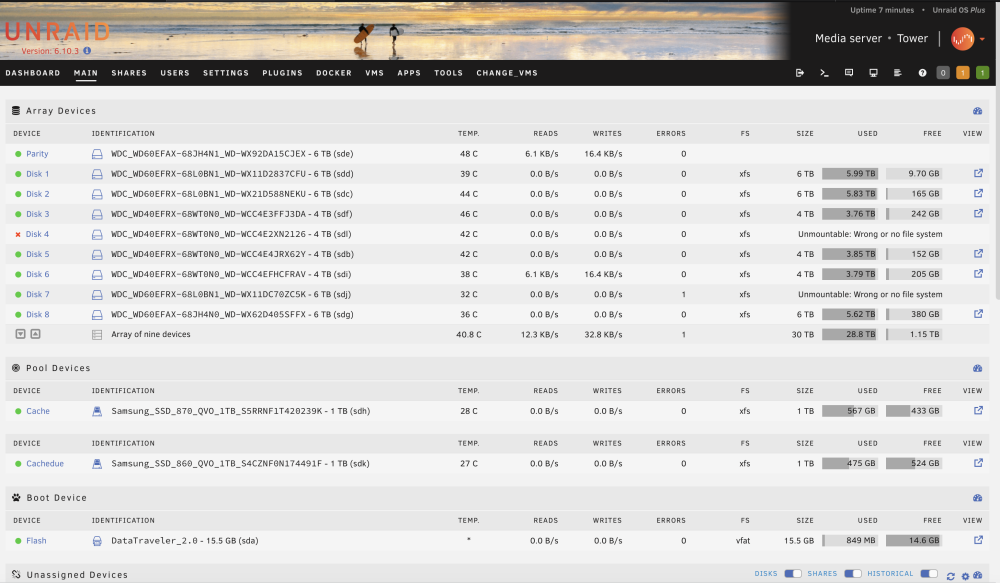Screen dimensions: 1000x583
Task: Open the Shares tab
Action: click(x=129, y=73)
